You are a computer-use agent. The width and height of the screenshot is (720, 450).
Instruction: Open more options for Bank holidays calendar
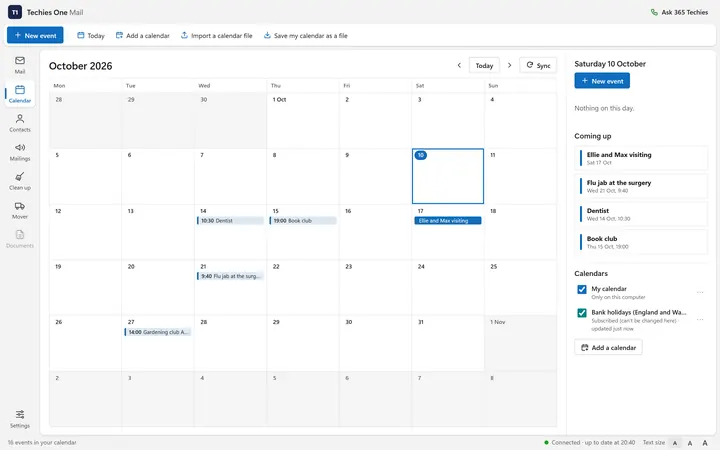(700, 320)
